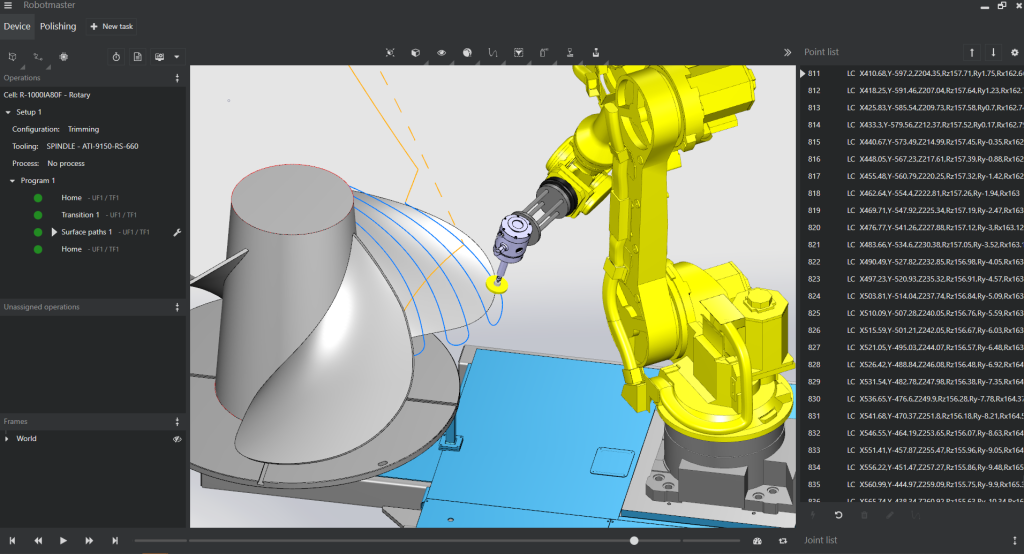Viewport: 1024px width, 554px height.
Task: Open the hamburger menu beside Robotmaster
Action: click(x=8, y=6)
